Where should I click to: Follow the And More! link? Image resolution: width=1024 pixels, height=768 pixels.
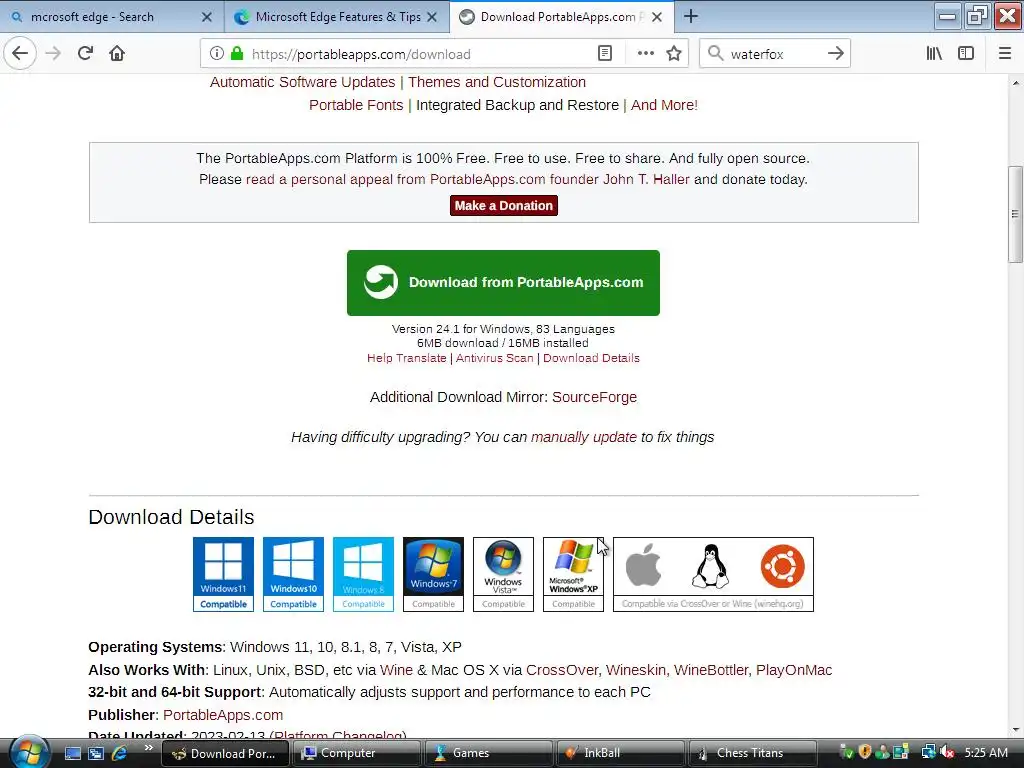[664, 105]
